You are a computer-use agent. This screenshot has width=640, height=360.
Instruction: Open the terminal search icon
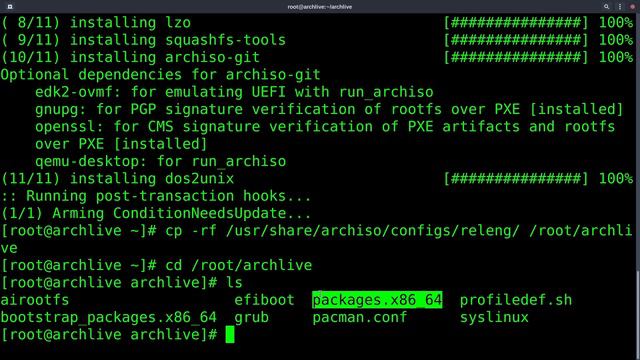point(607,7)
